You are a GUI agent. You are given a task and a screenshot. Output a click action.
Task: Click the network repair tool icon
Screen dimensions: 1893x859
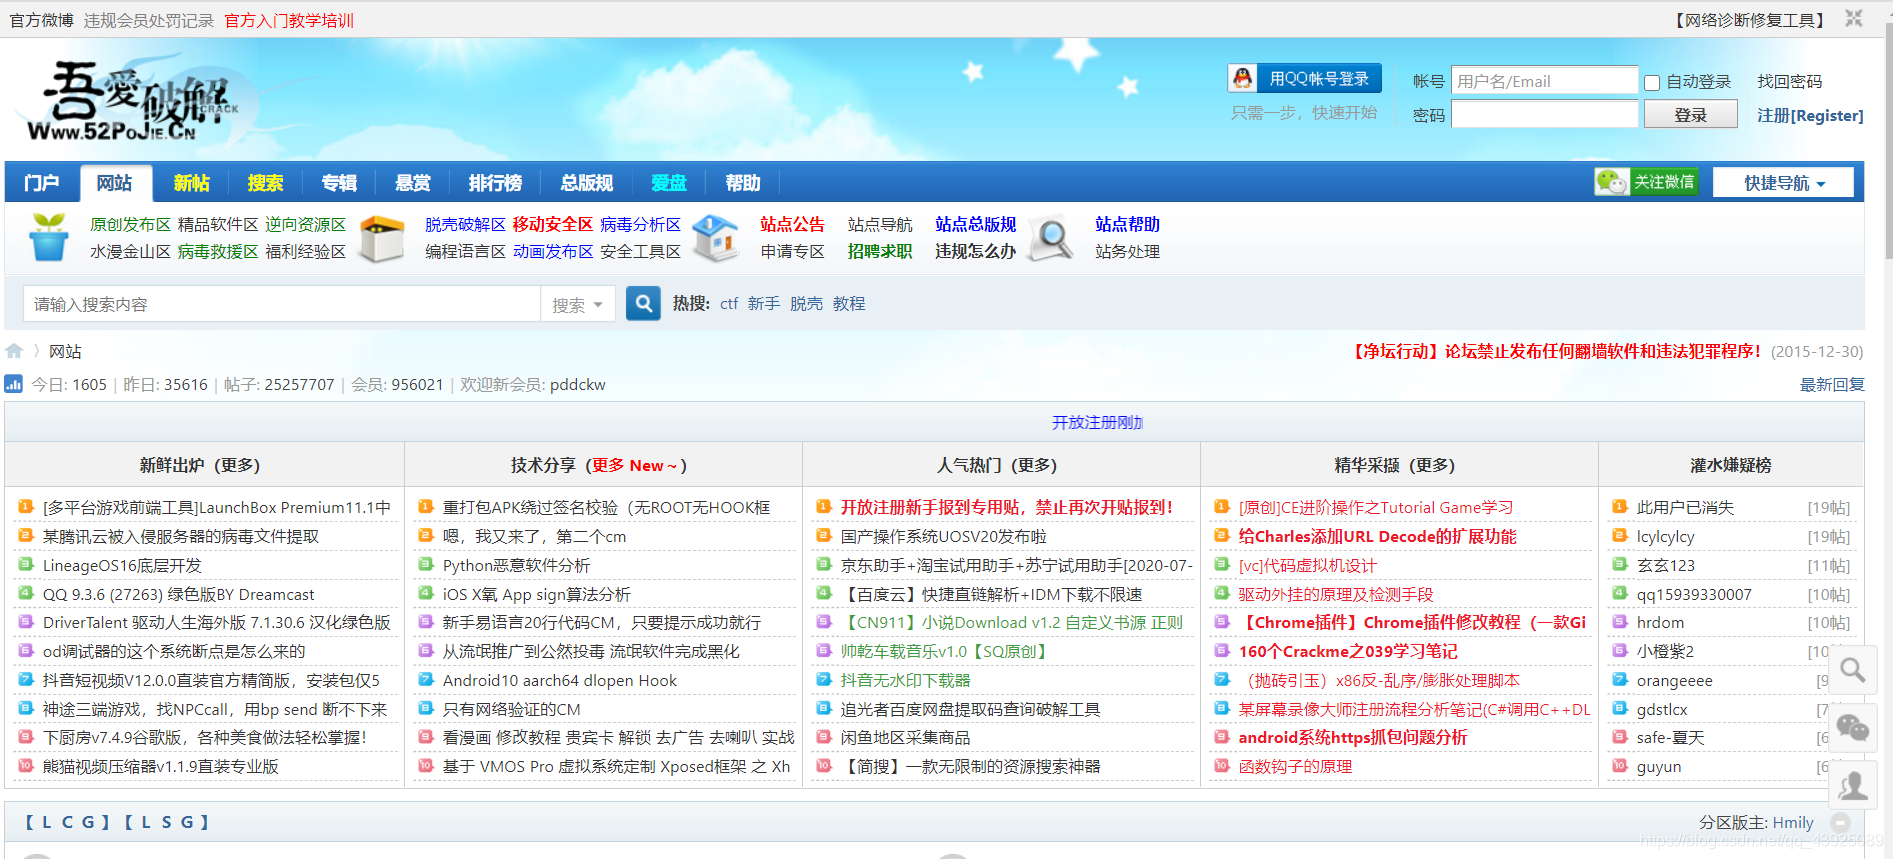point(1854,19)
